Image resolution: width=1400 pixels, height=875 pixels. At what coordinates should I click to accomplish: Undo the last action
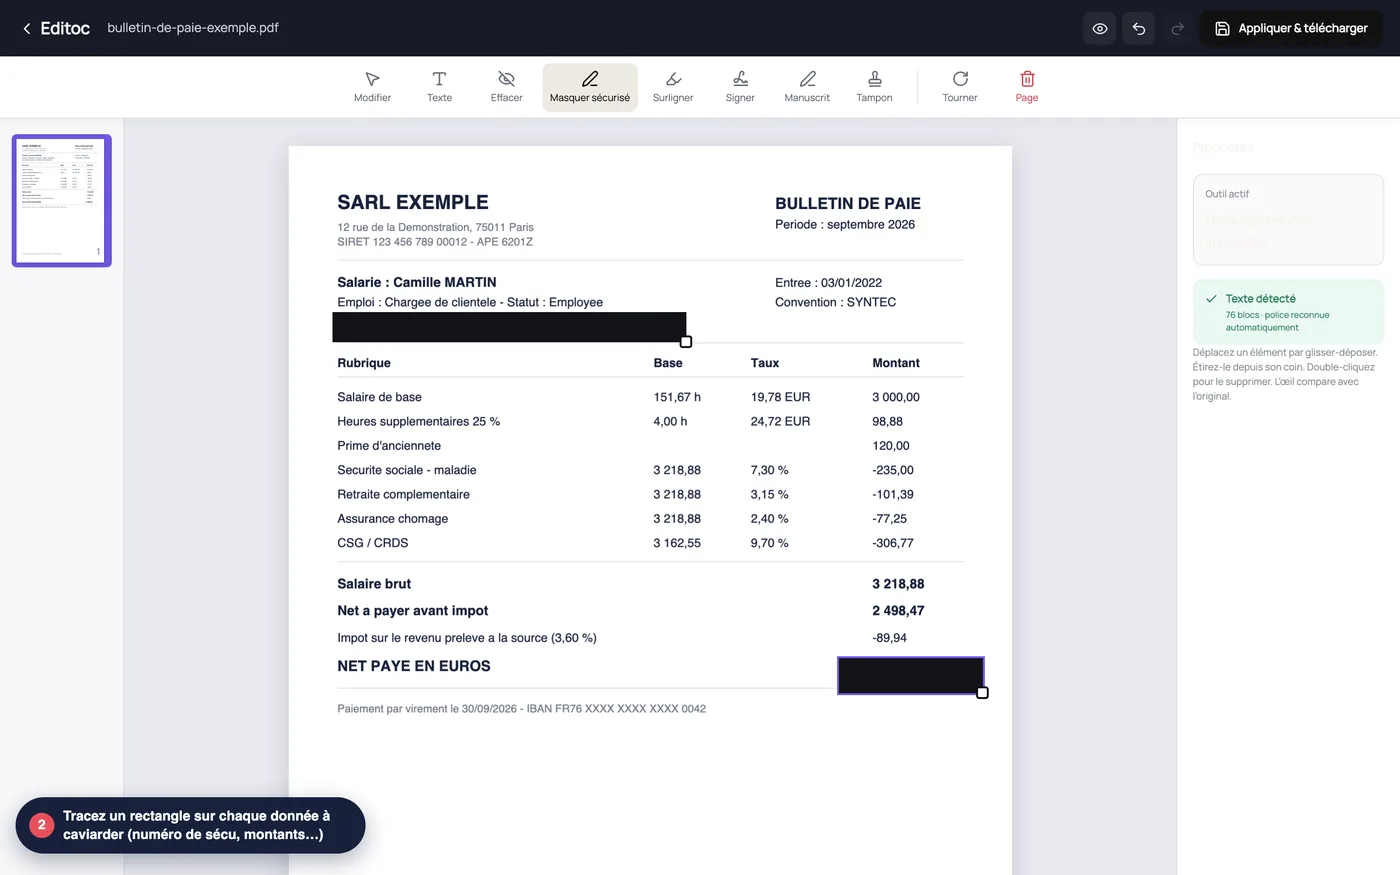click(1139, 28)
